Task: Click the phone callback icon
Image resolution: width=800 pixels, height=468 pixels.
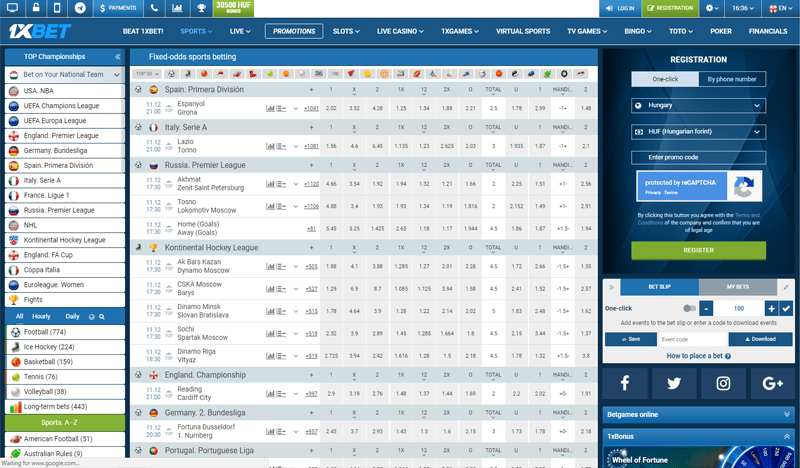Action: (153, 8)
